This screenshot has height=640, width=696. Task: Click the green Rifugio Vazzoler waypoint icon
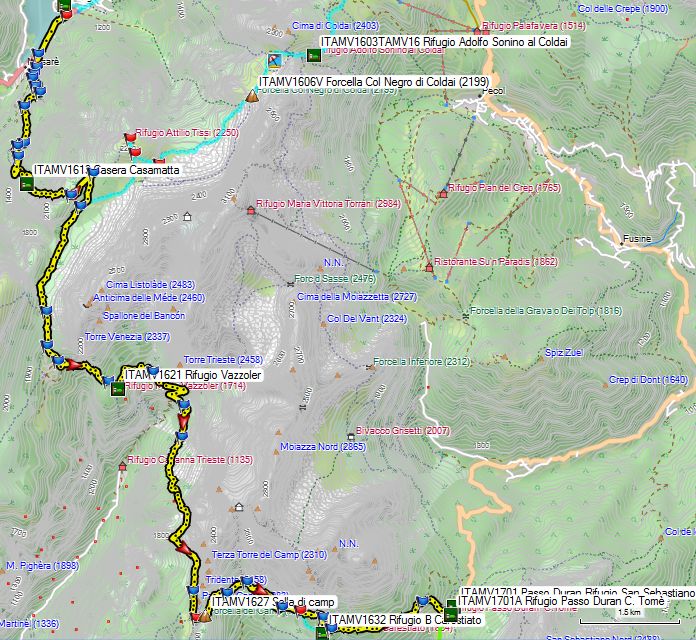click(118, 389)
